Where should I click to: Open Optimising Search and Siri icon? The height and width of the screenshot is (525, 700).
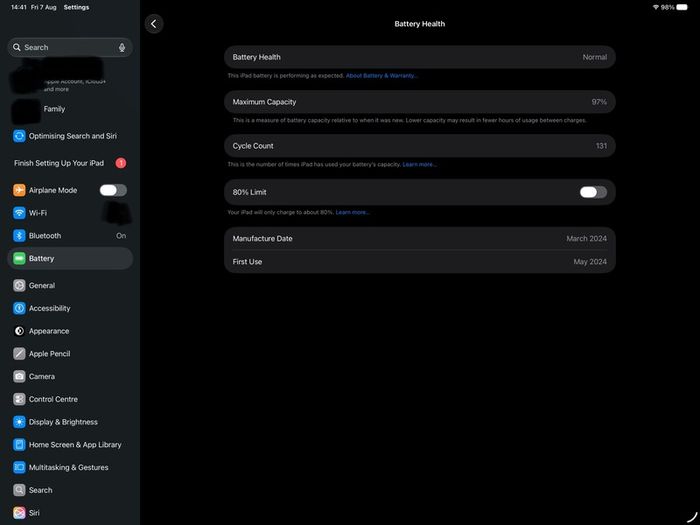[19, 136]
